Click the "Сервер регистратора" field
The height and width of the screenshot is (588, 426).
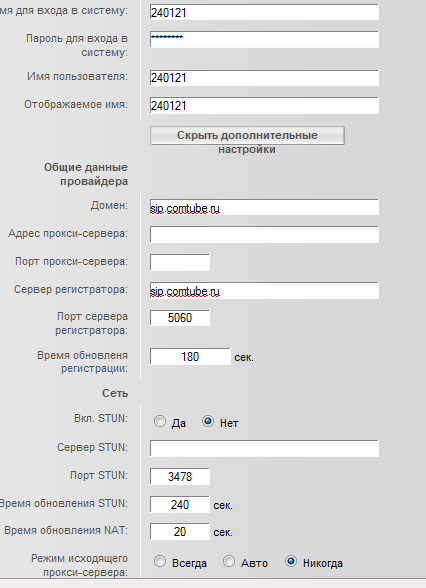[x=264, y=291]
